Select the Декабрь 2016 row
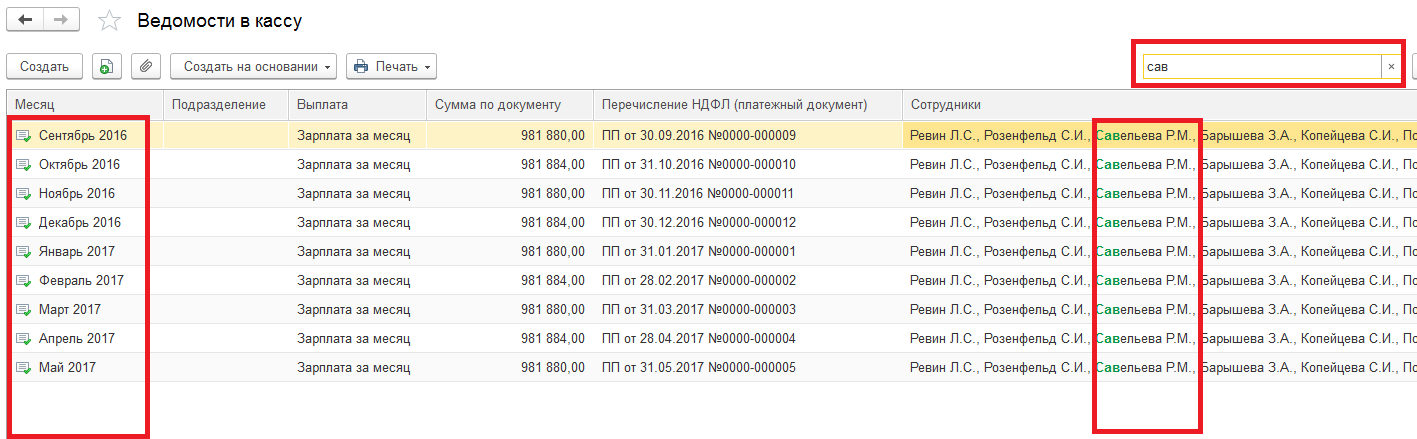Viewport: 1417px width, 439px height. [712, 222]
